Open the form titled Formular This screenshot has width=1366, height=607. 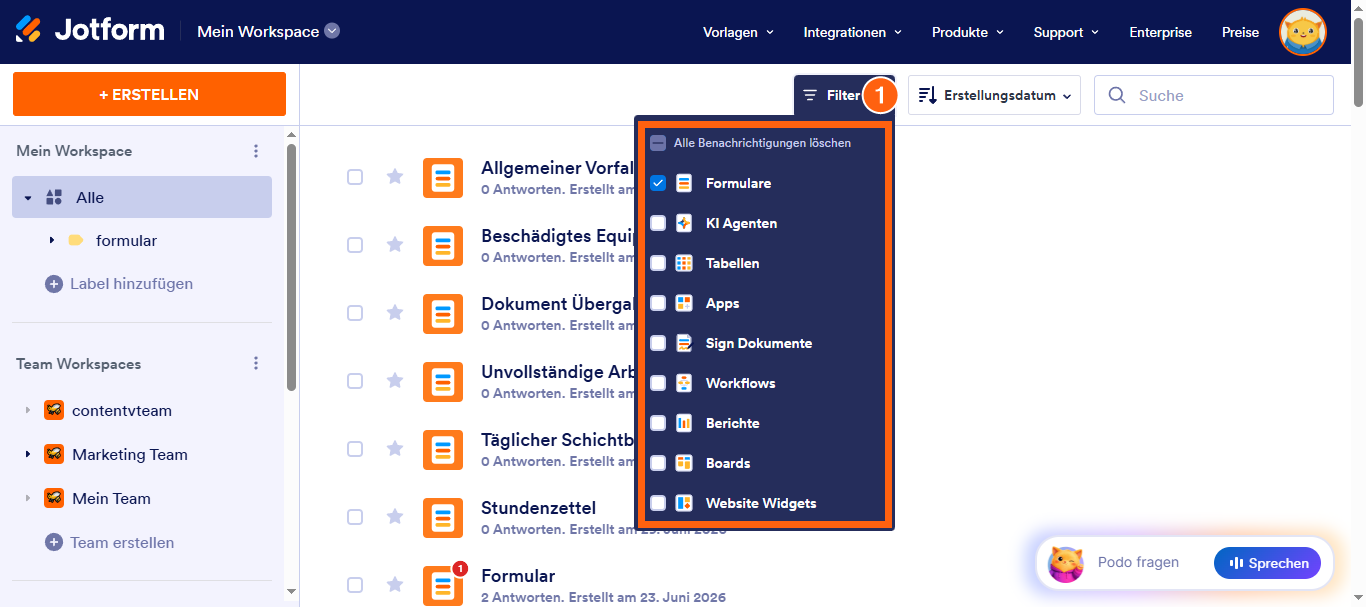pyautogui.click(x=518, y=576)
